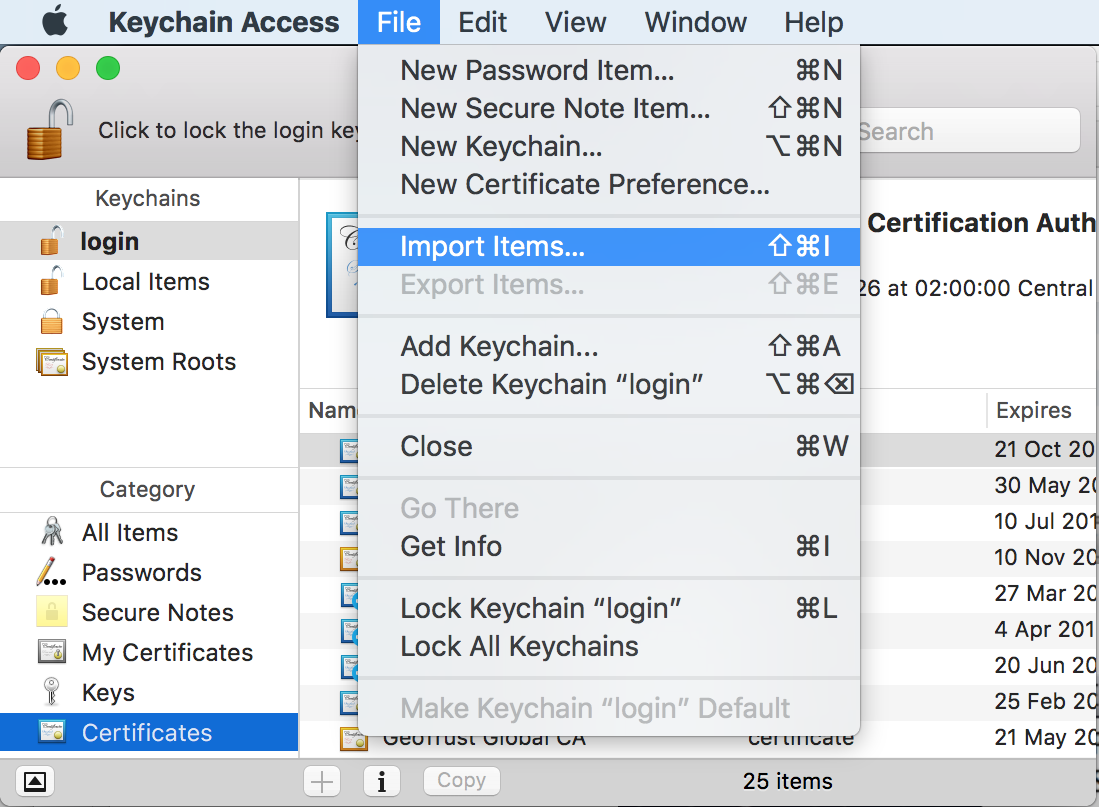Choose Get Info menu item
The width and height of the screenshot is (1099, 807).
(609, 545)
